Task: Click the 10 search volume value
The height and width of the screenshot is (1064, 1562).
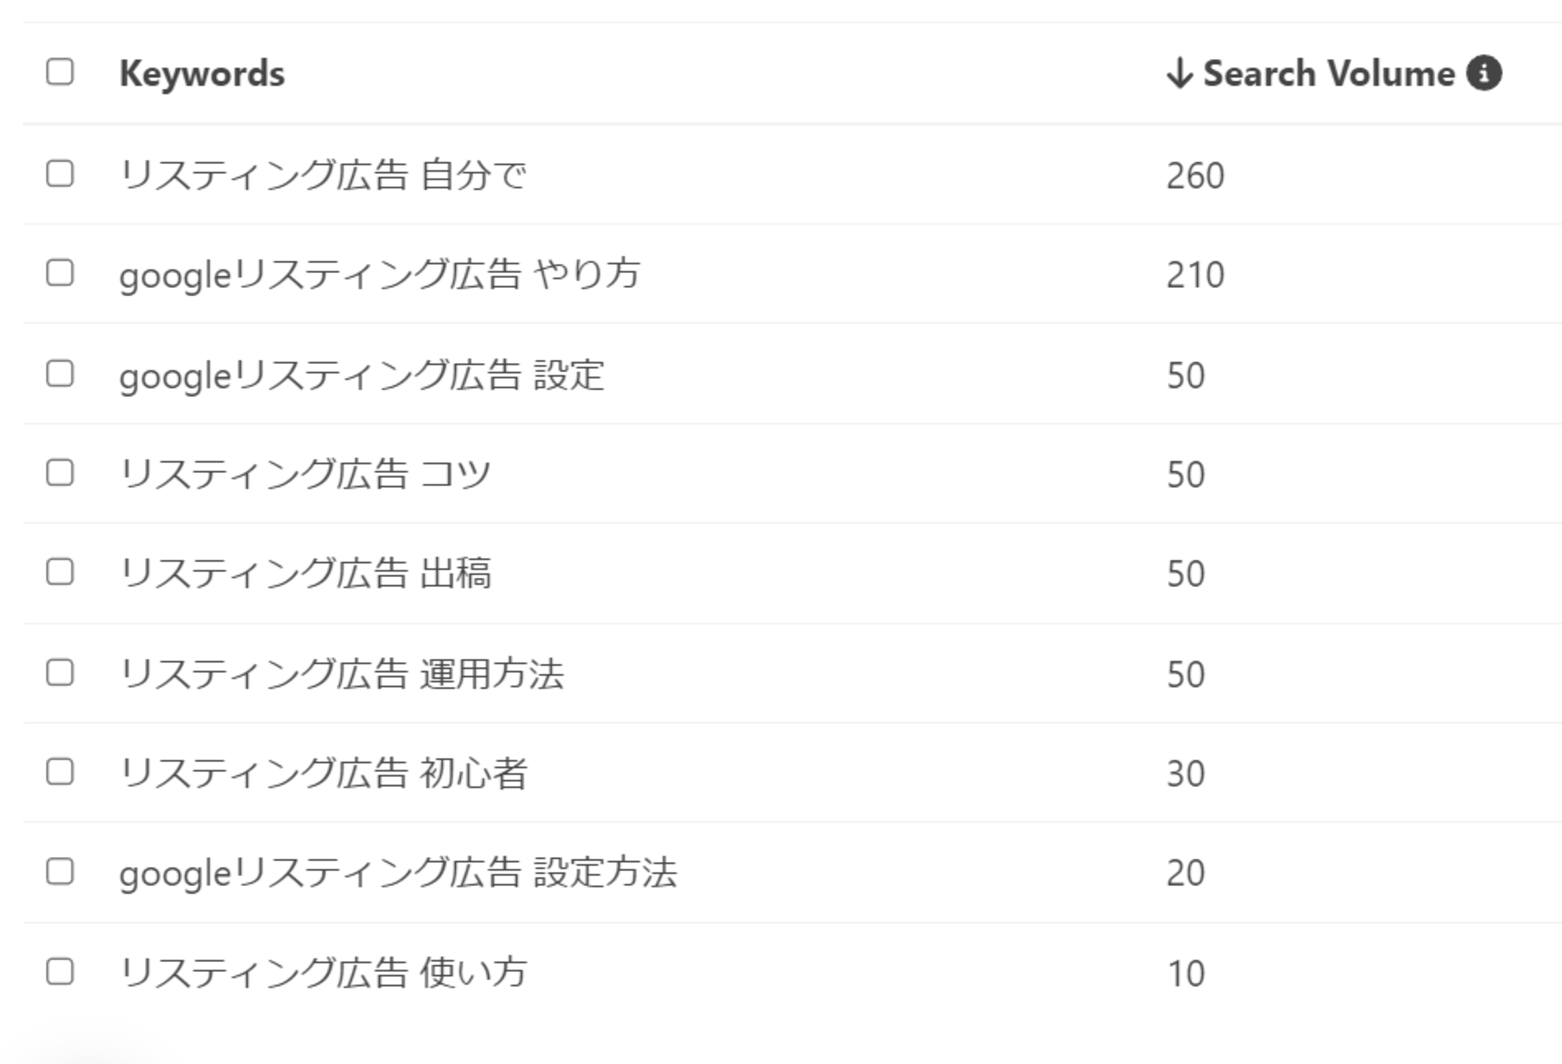Action: (1186, 974)
